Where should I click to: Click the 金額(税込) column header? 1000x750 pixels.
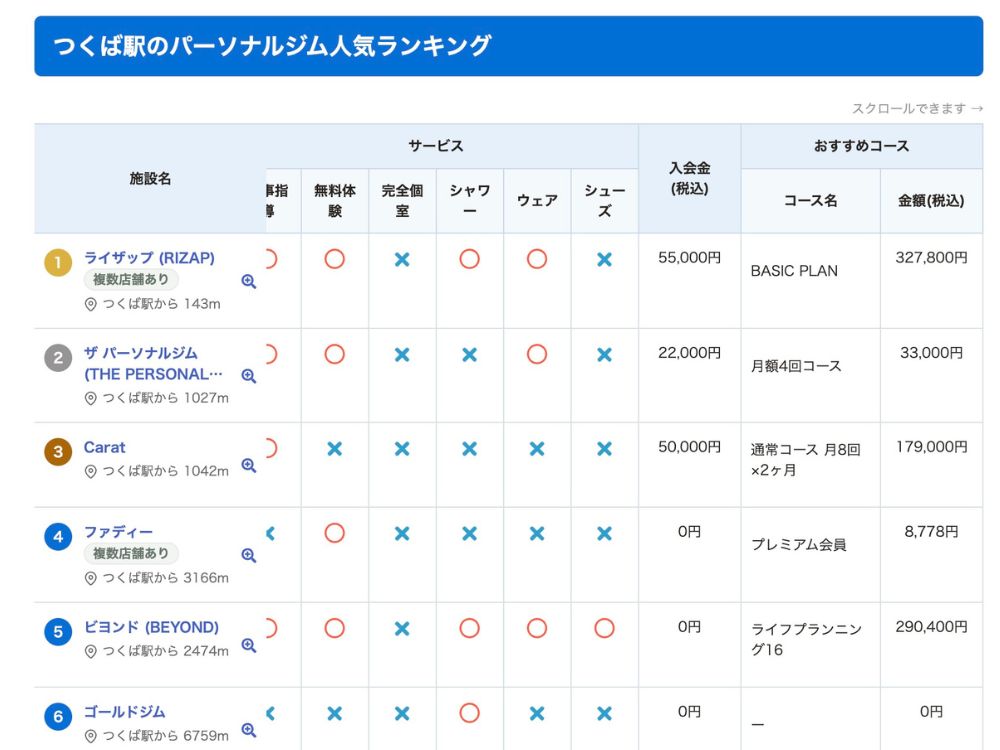coord(931,200)
